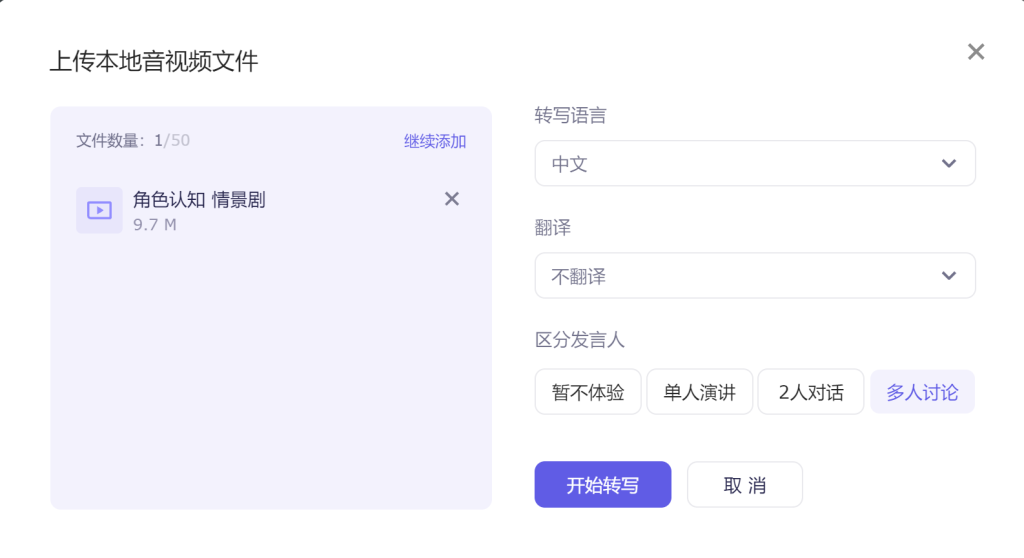Click the 转写语言 field label
This screenshot has width=1024, height=558.
[x=570, y=116]
